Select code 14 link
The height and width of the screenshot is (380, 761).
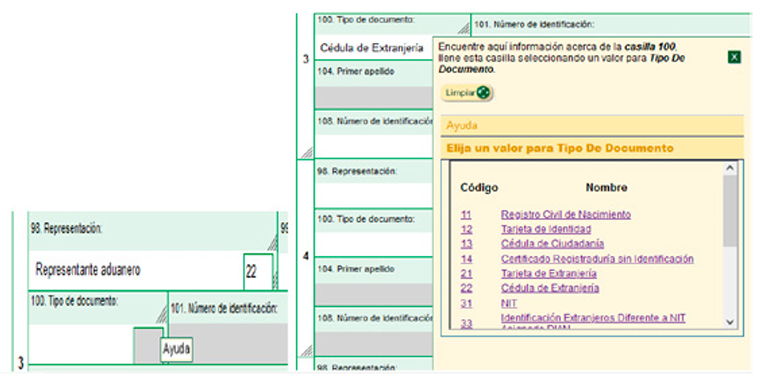[466, 259]
